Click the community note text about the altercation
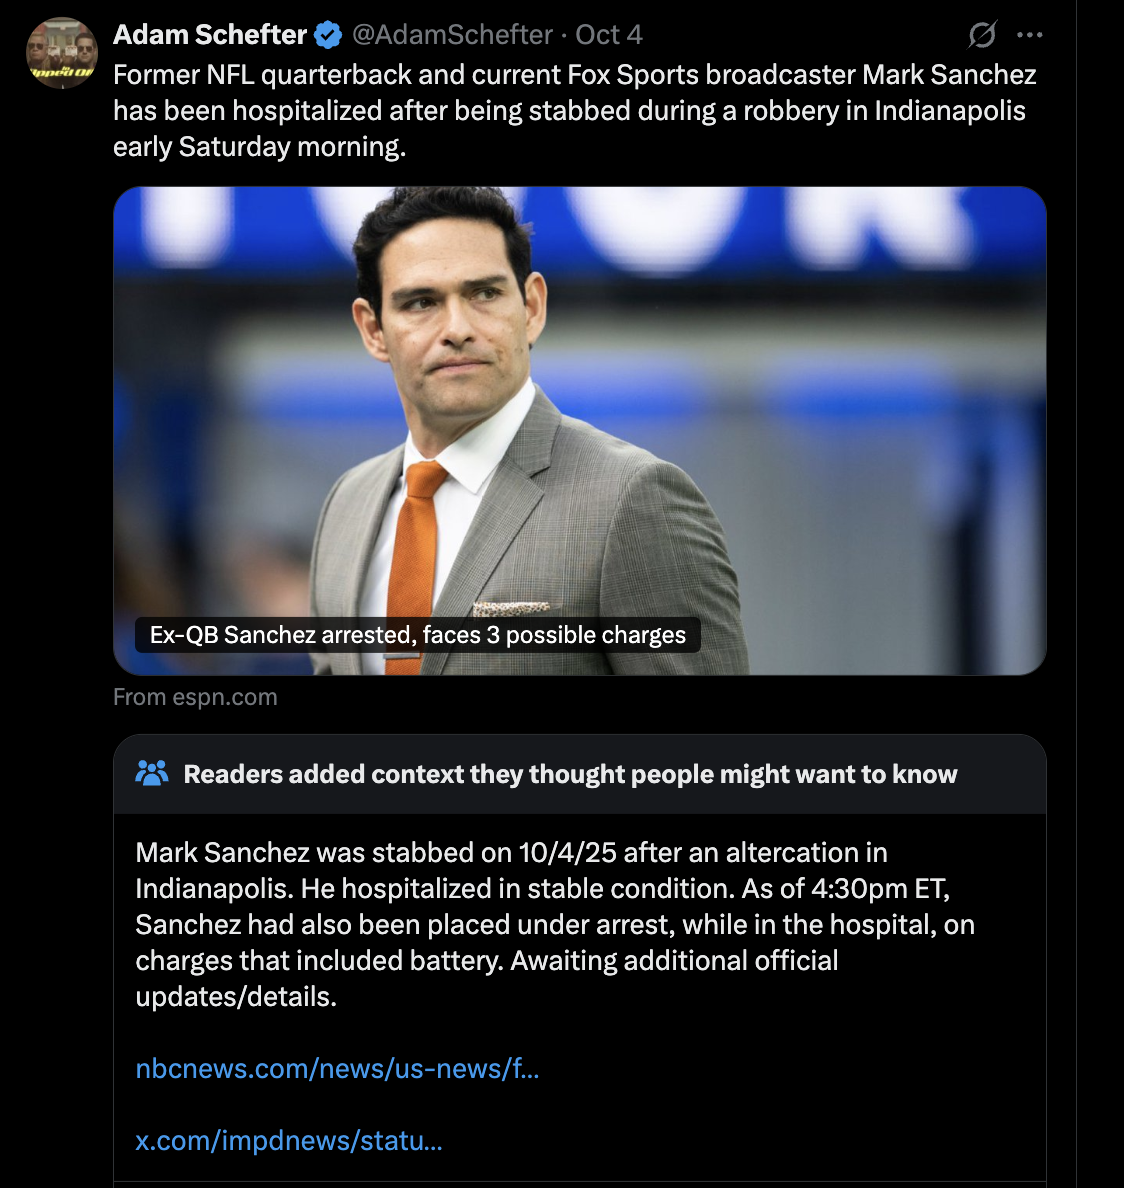The image size is (1124, 1188). click(x=555, y=924)
